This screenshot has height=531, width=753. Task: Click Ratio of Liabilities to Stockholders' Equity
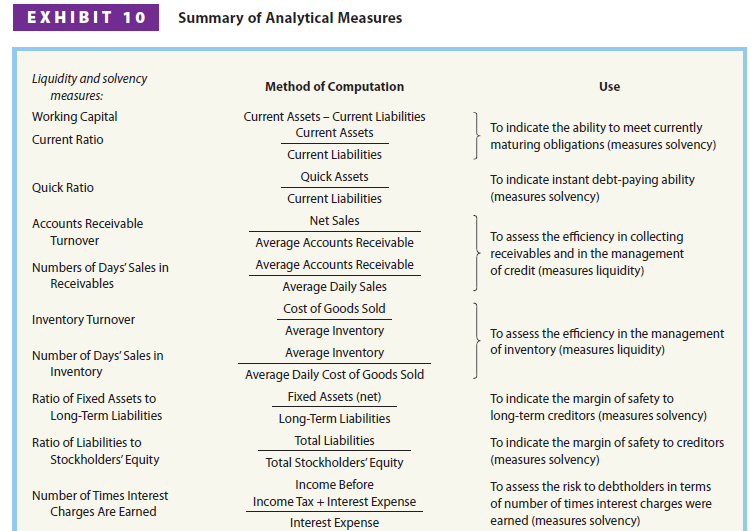point(95,451)
